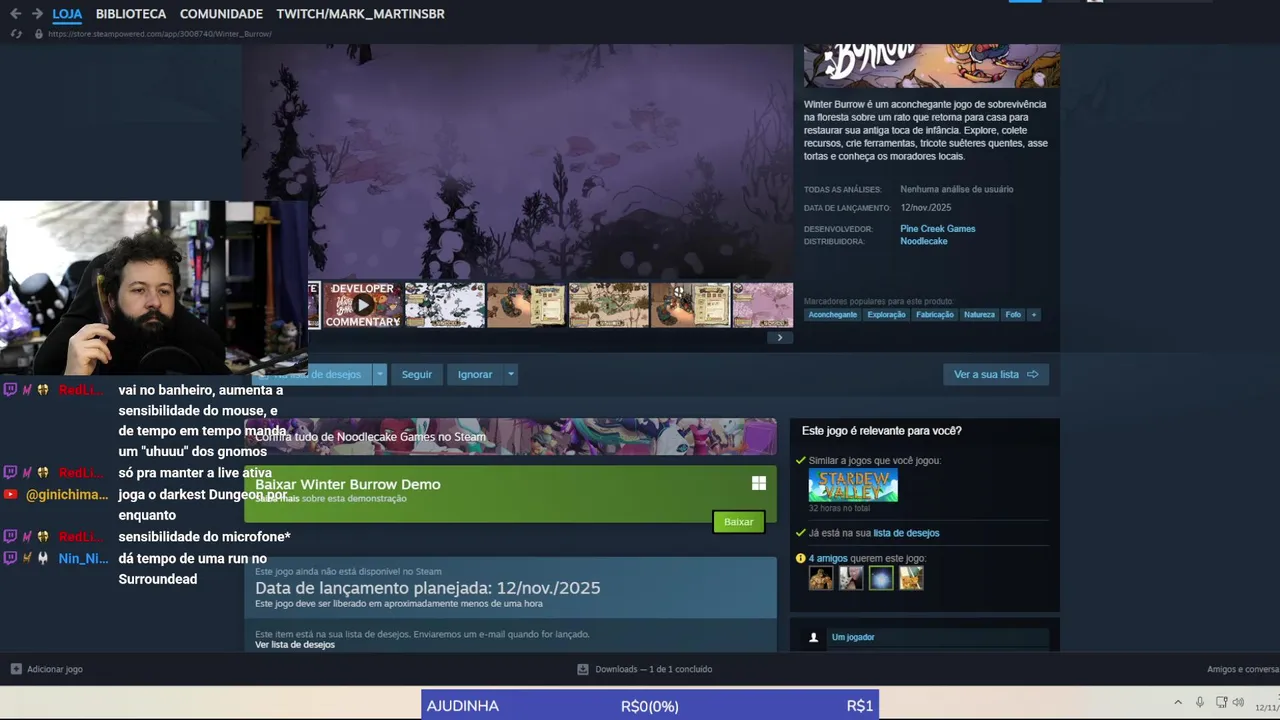The width and height of the screenshot is (1280, 720).
Task: Go back with the back arrow
Action: click(15, 14)
